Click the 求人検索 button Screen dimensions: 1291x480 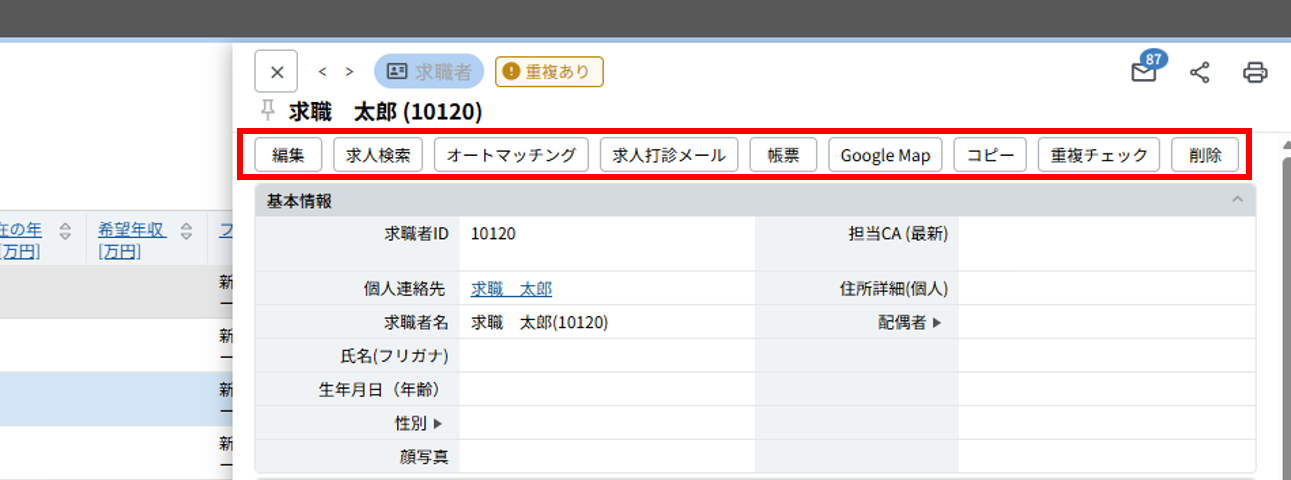coord(377,155)
